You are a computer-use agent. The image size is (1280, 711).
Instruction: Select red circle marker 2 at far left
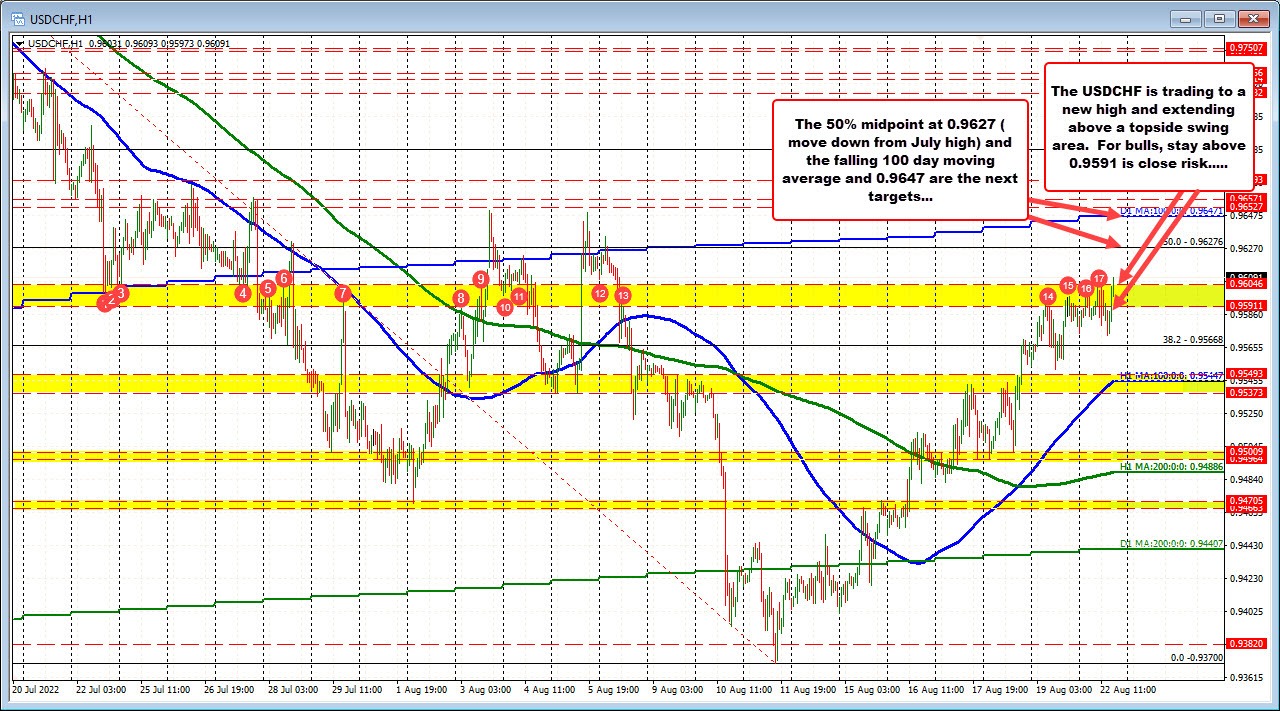point(108,301)
